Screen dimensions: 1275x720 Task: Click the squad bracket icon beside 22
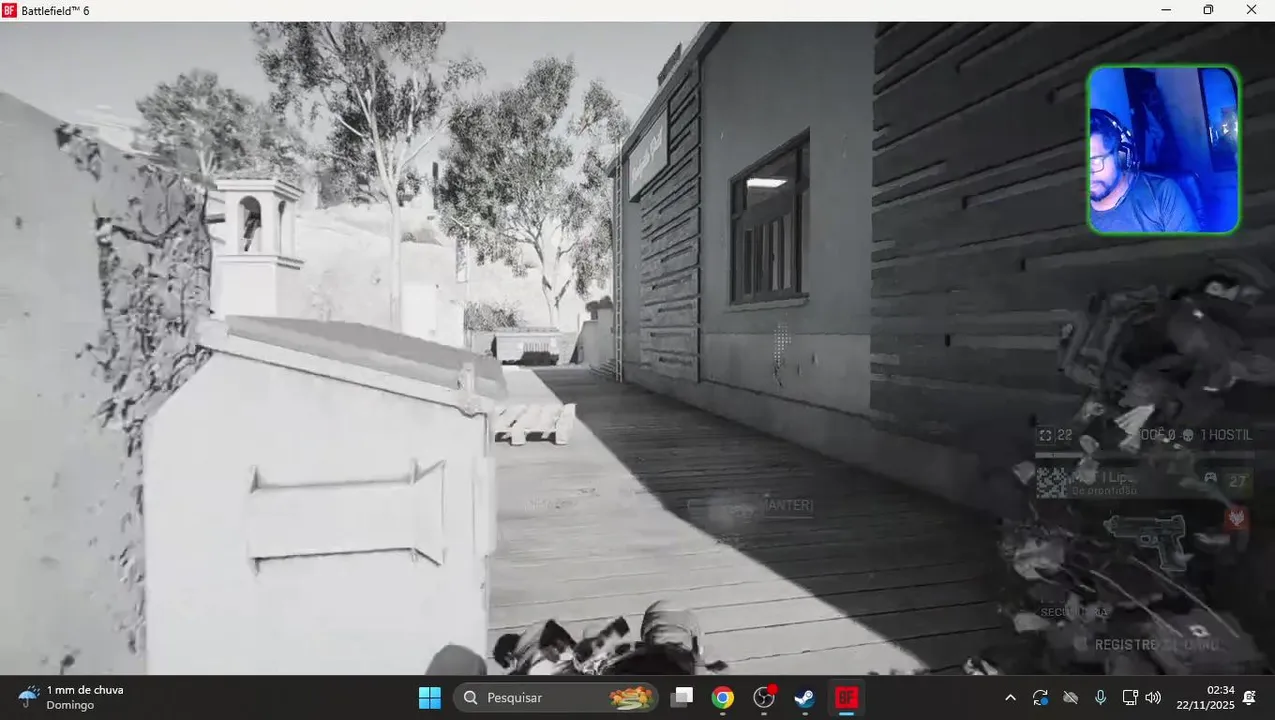click(1045, 435)
